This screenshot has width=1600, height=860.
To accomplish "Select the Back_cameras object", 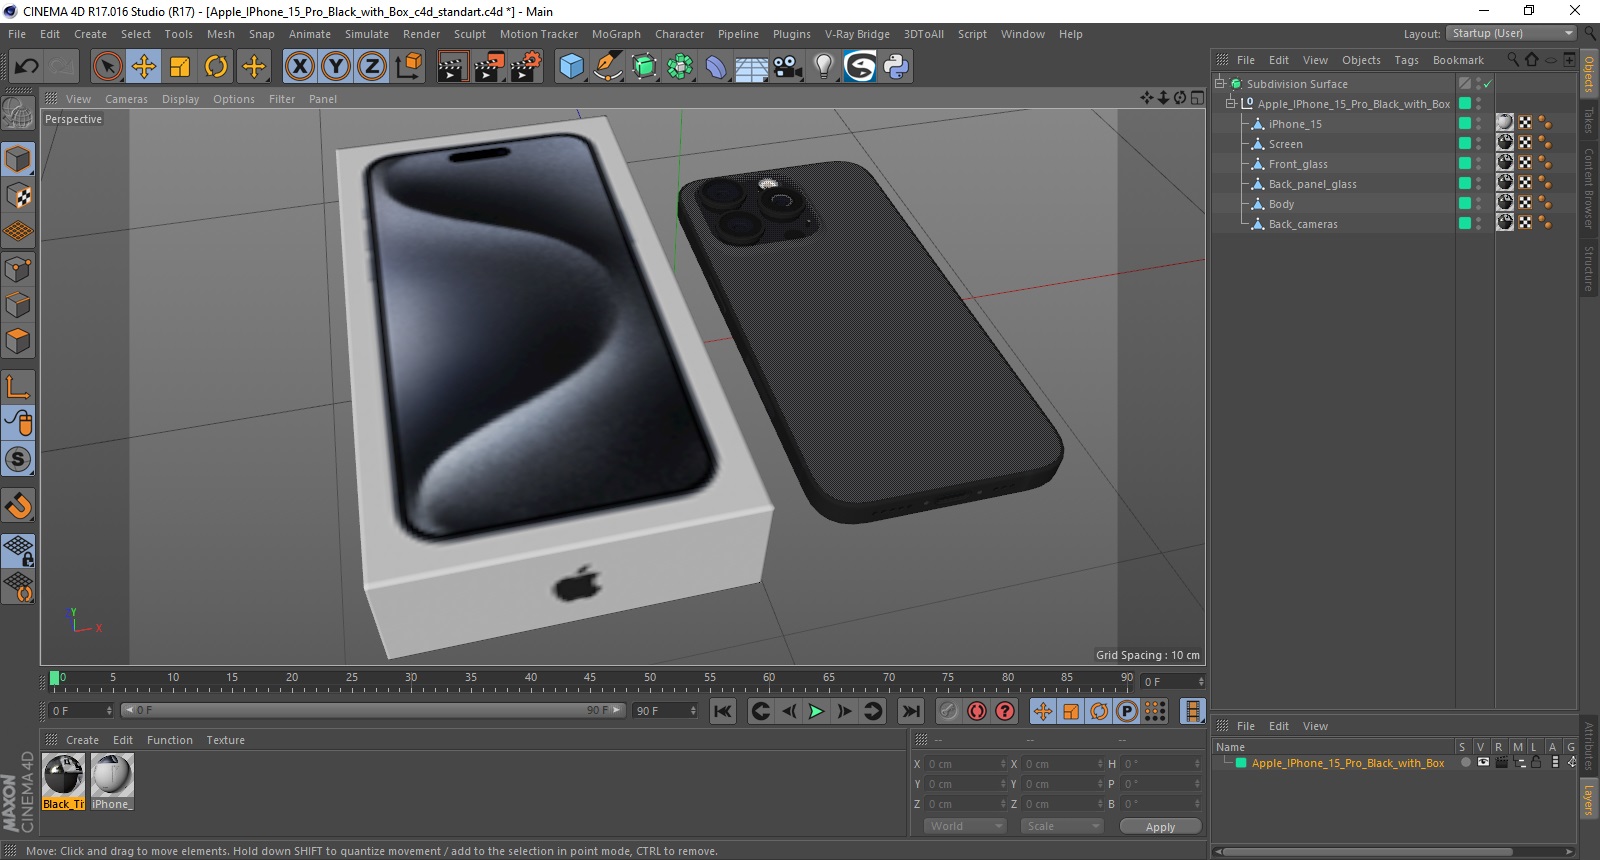I will pos(1303,224).
